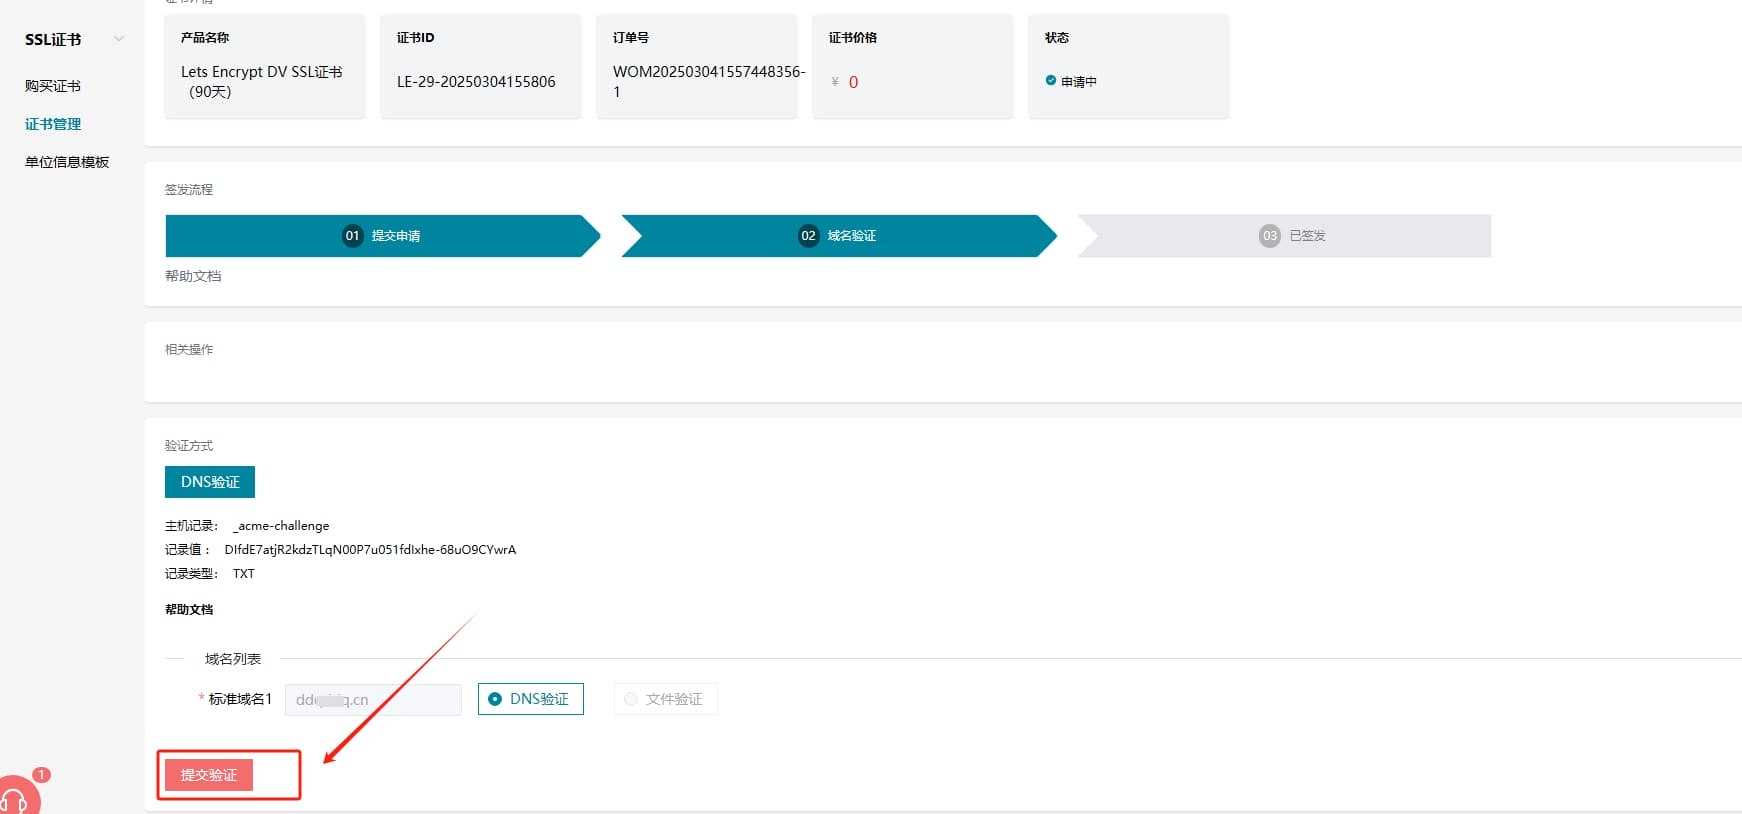
Task: Open 帮助文档 link below the progress steps
Action: point(193,276)
